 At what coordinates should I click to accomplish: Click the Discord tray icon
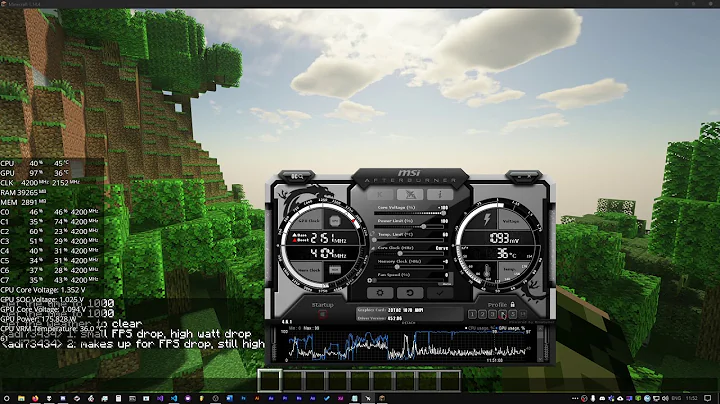coord(602,398)
